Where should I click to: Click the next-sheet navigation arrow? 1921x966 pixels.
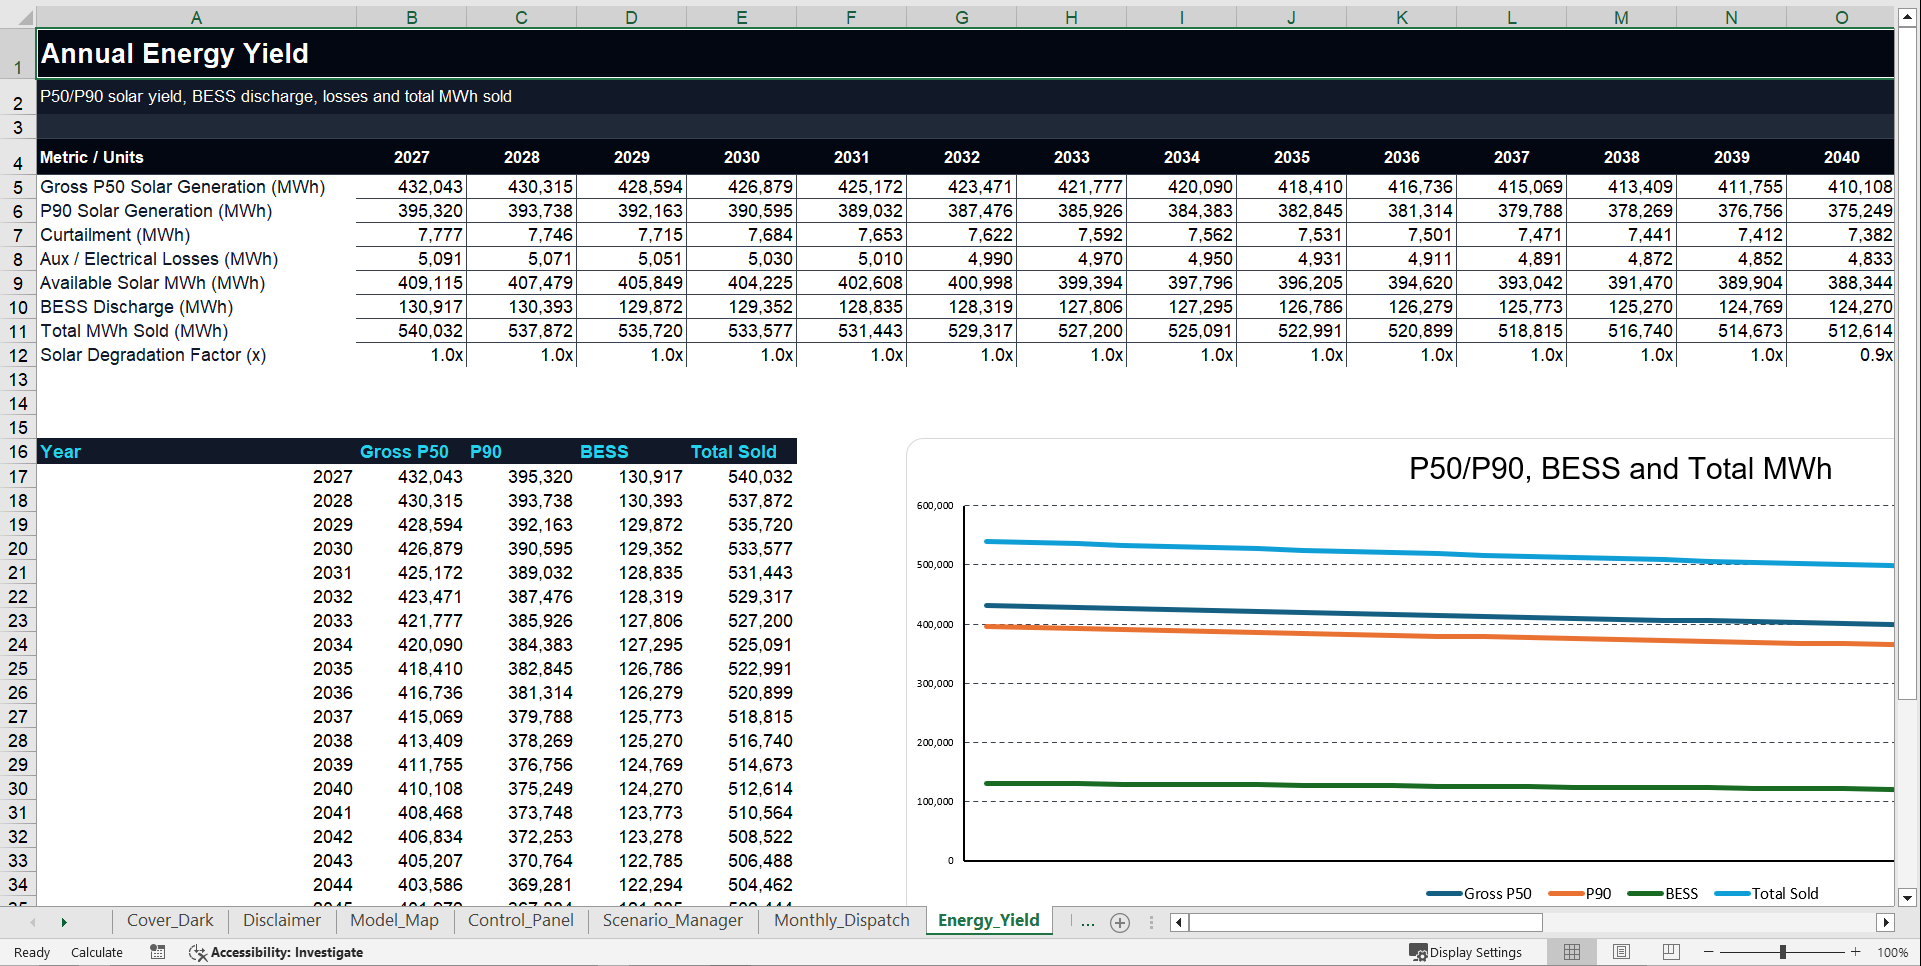(64, 922)
